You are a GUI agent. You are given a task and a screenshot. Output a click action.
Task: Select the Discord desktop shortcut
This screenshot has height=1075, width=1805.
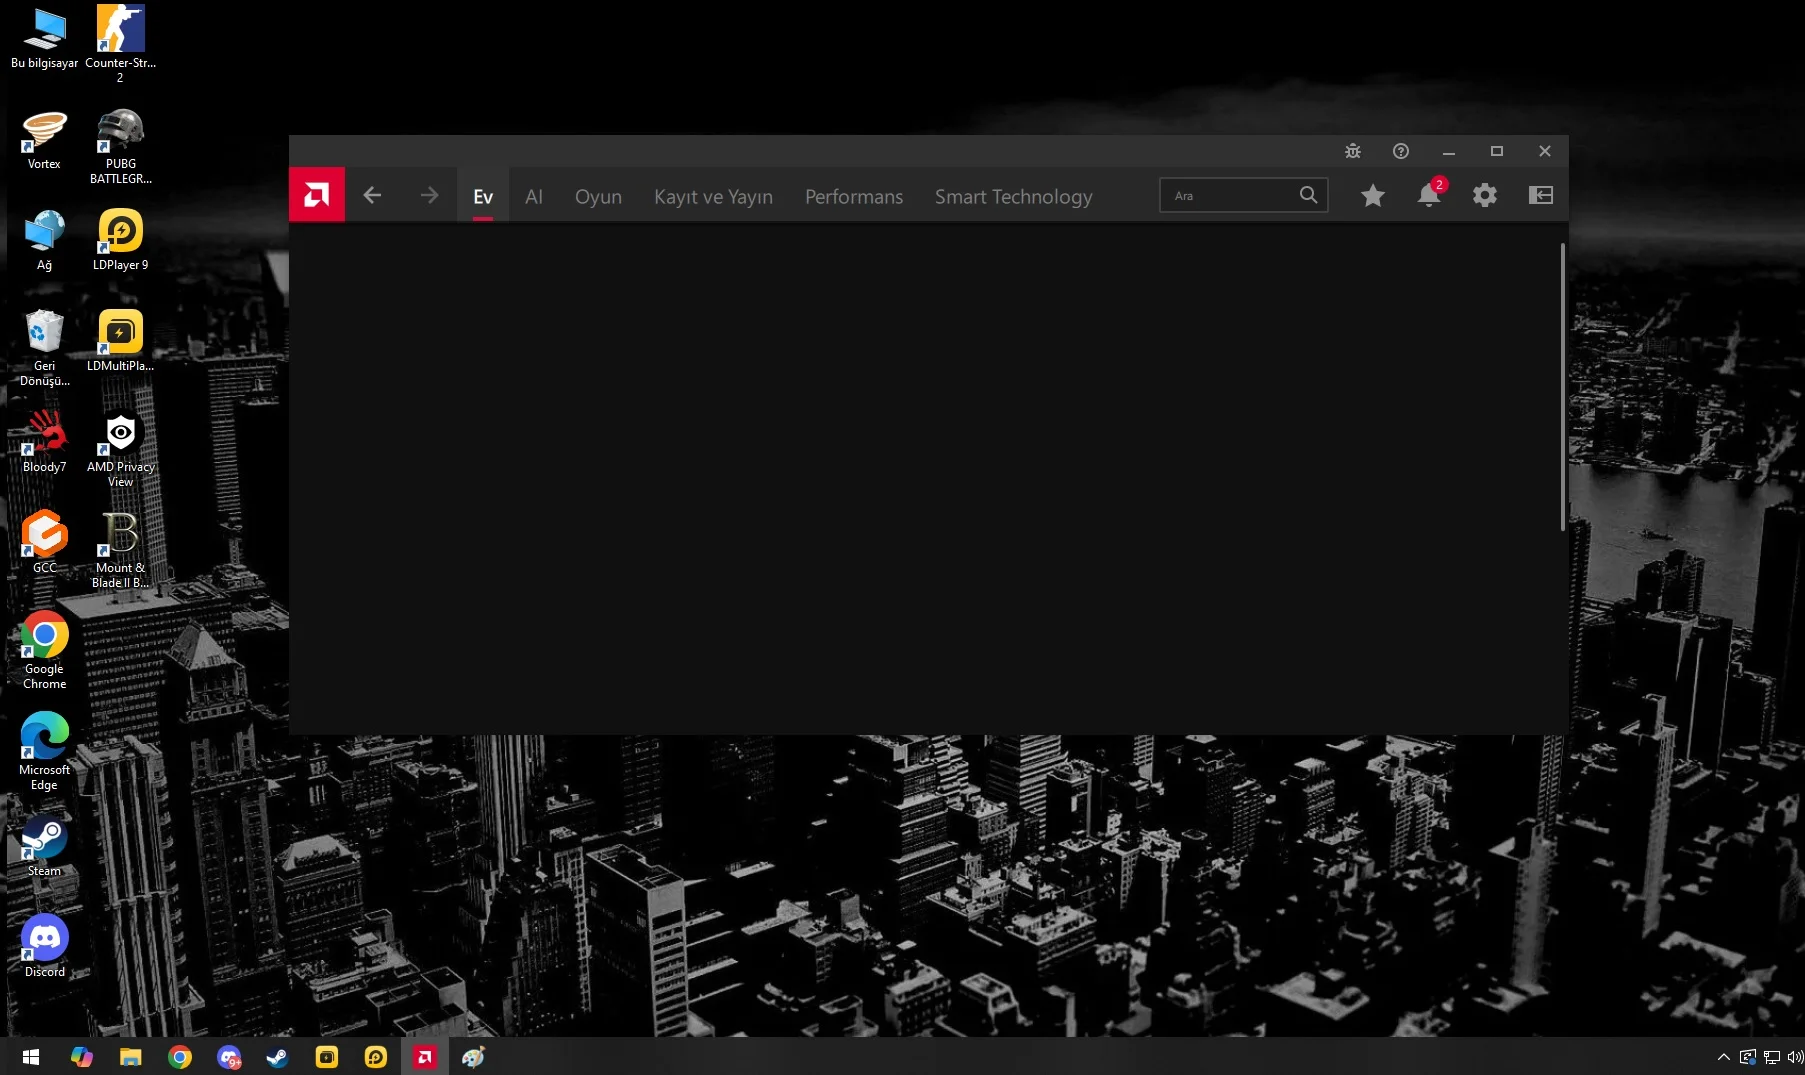coord(44,946)
